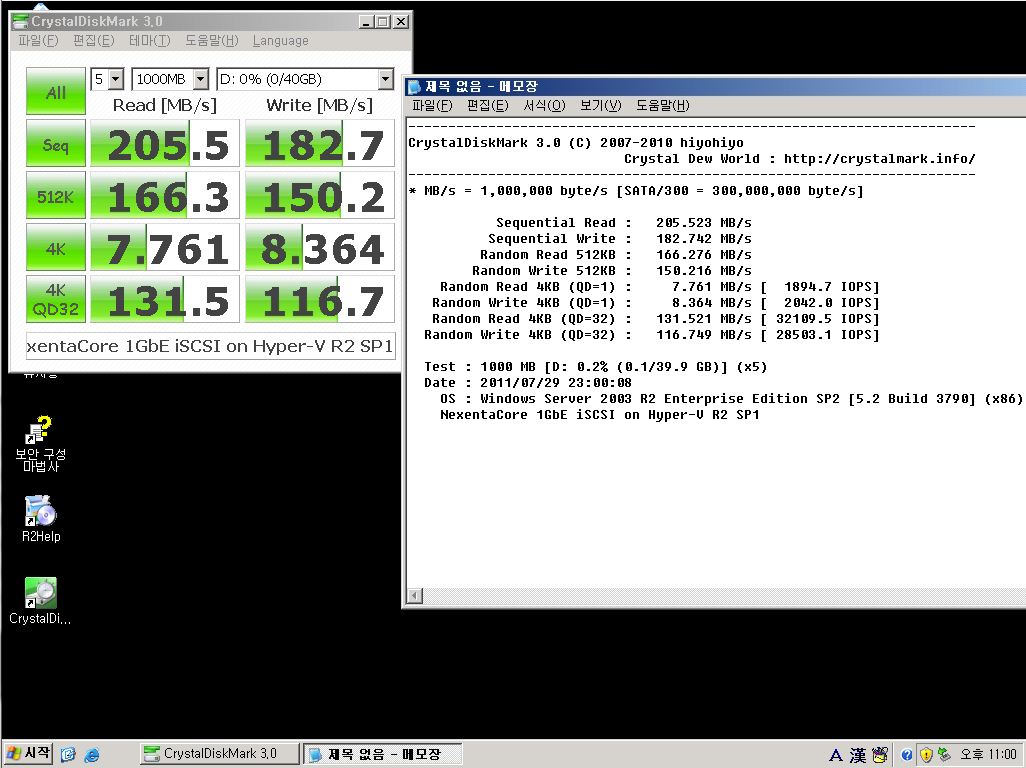Launch Internet Explorer from quick launch
This screenshot has height=768, width=1026.
coord(92,754)
